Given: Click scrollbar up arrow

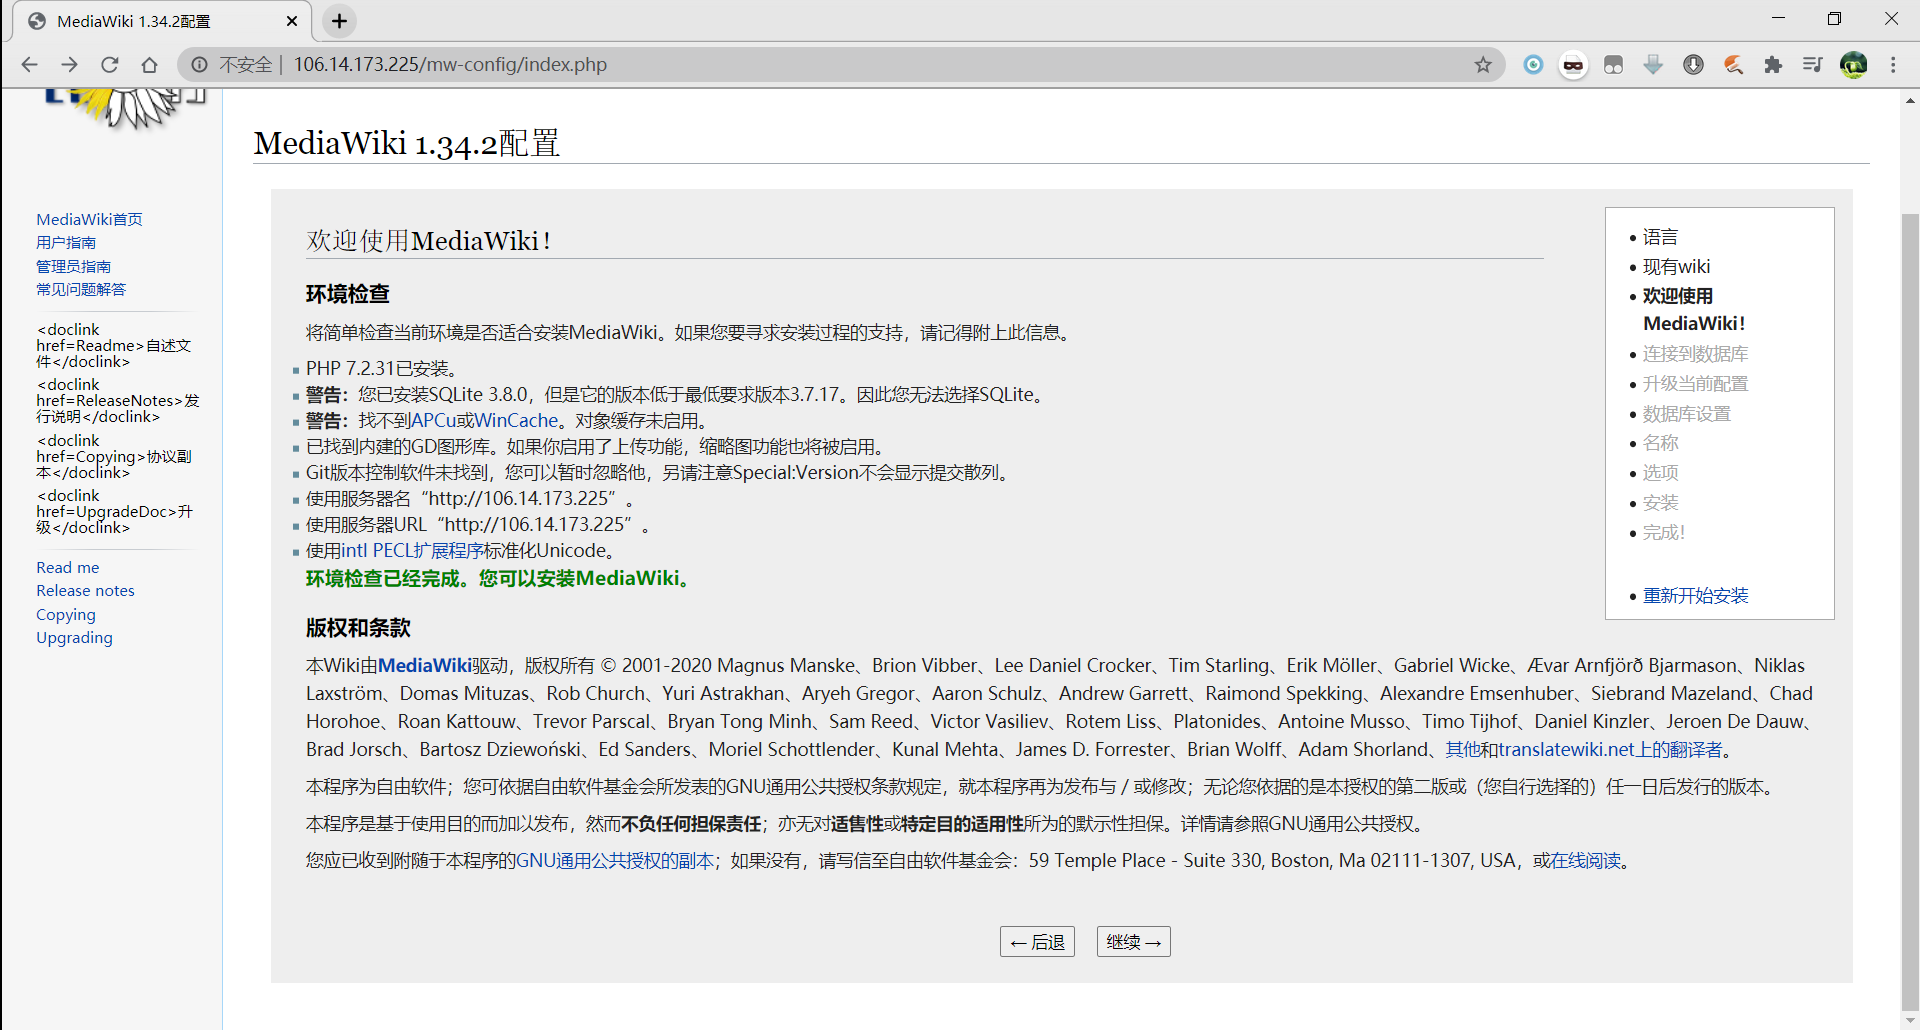Looking at the screenshot, I should (x=1910, y=100).
